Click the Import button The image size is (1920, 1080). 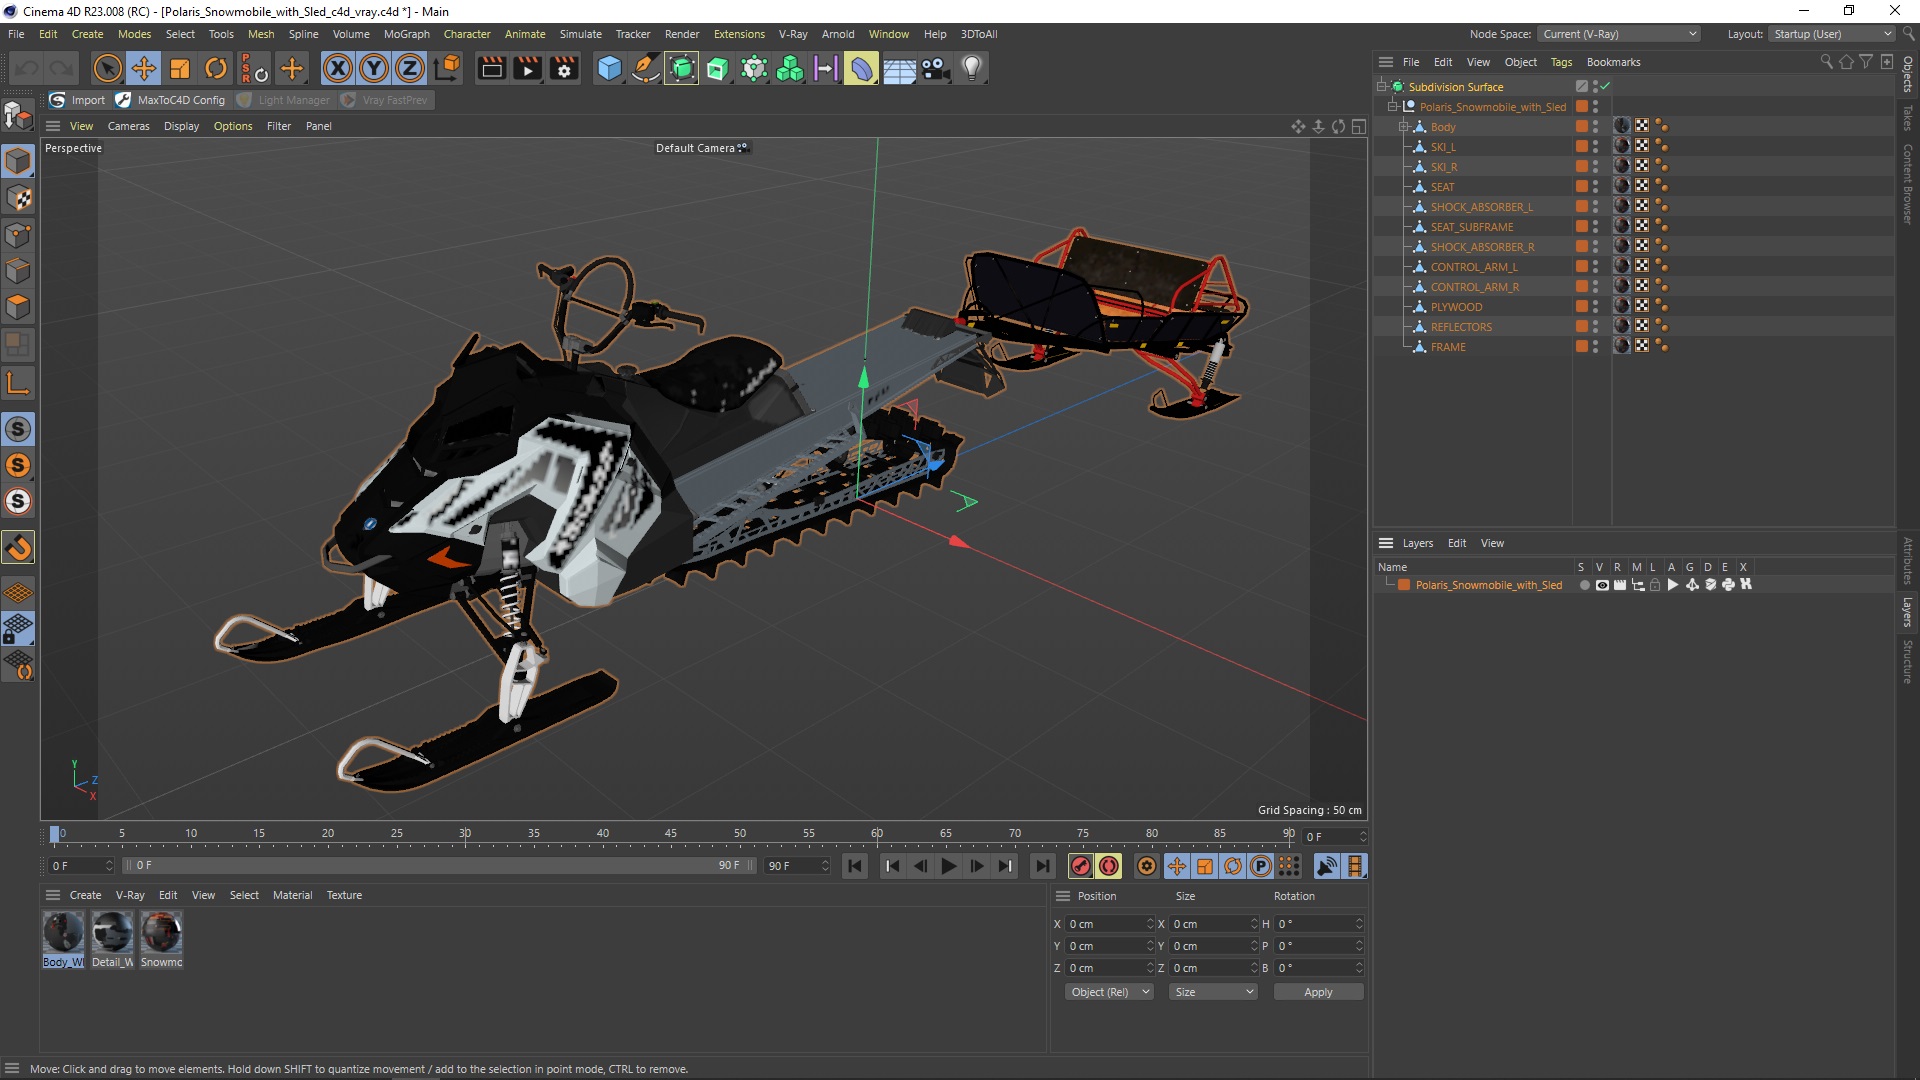tap(78, 100)
